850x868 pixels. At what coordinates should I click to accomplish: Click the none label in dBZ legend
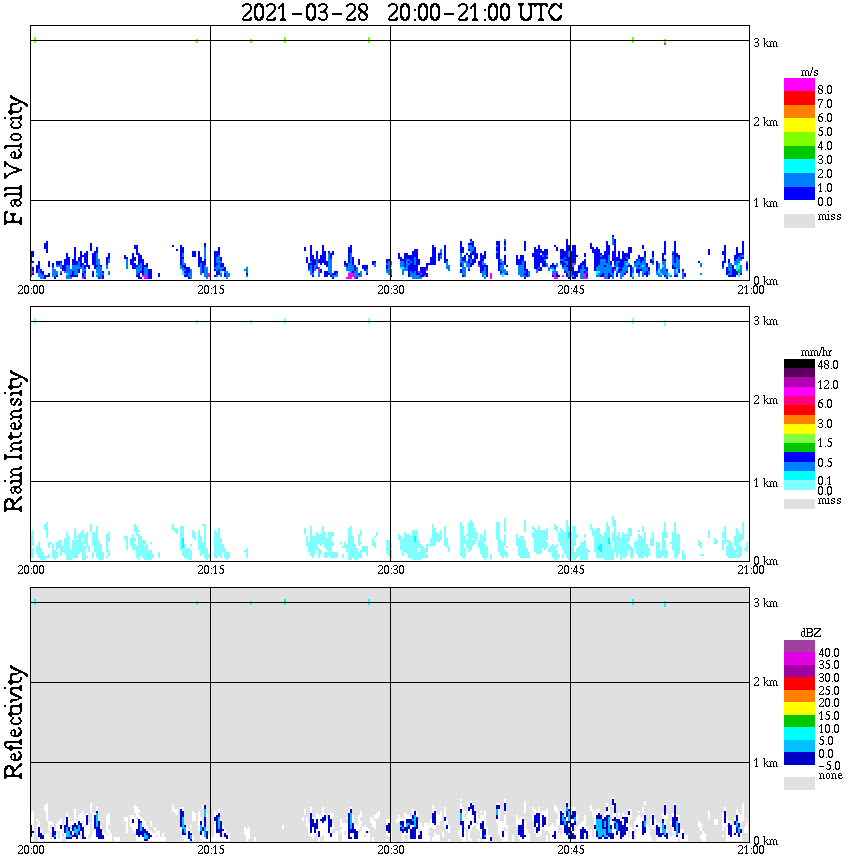click(x=830, y=776)
